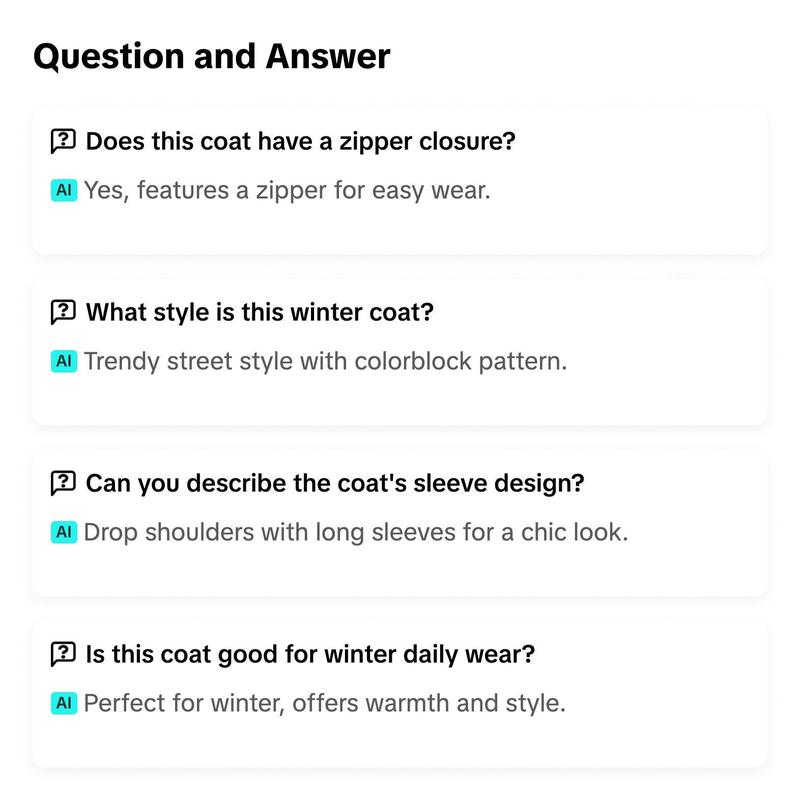The width and height of the screenshot is (800, 800).
Task: Click empty area of winter daily wear card
Action: (663, 735)
